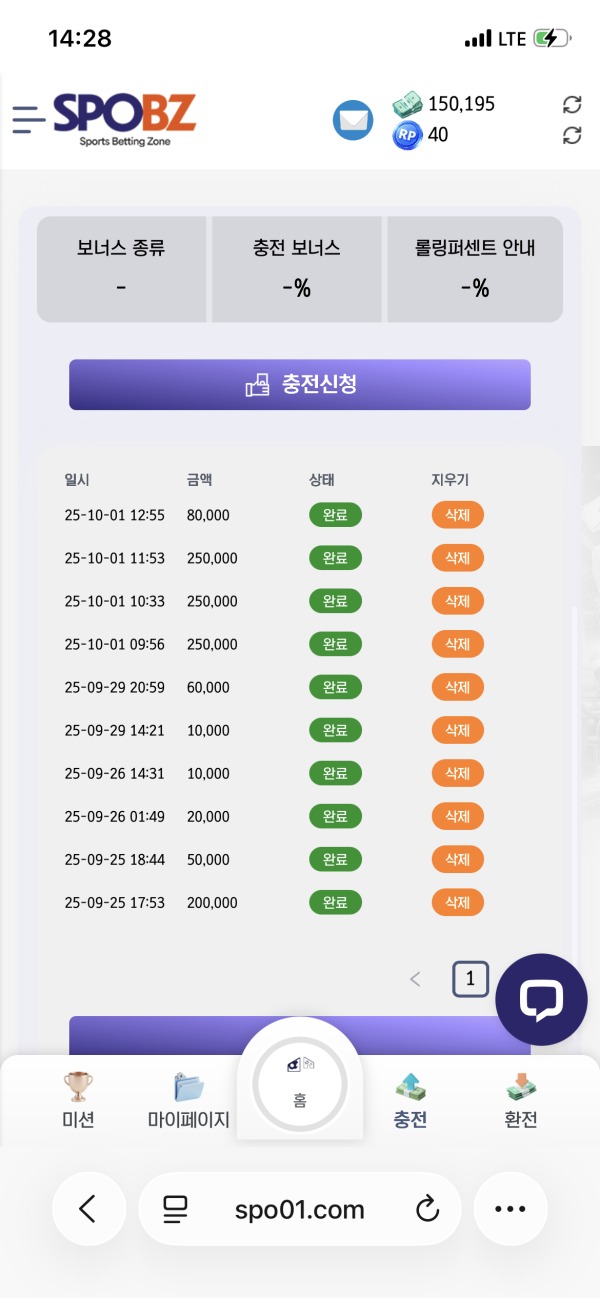
Task: Delete the 80,000 deposit record
Action: pyautogui.click(x=457, y=514)
